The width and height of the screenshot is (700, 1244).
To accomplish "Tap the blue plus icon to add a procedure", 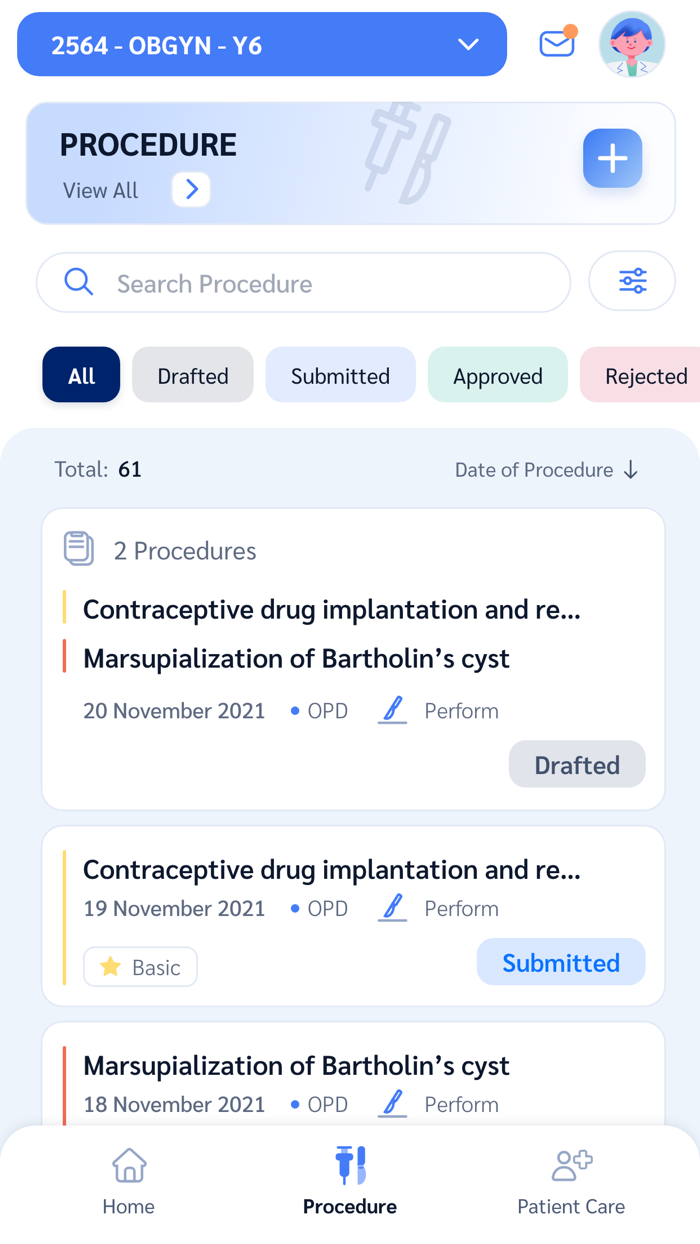I will (612, 158).
